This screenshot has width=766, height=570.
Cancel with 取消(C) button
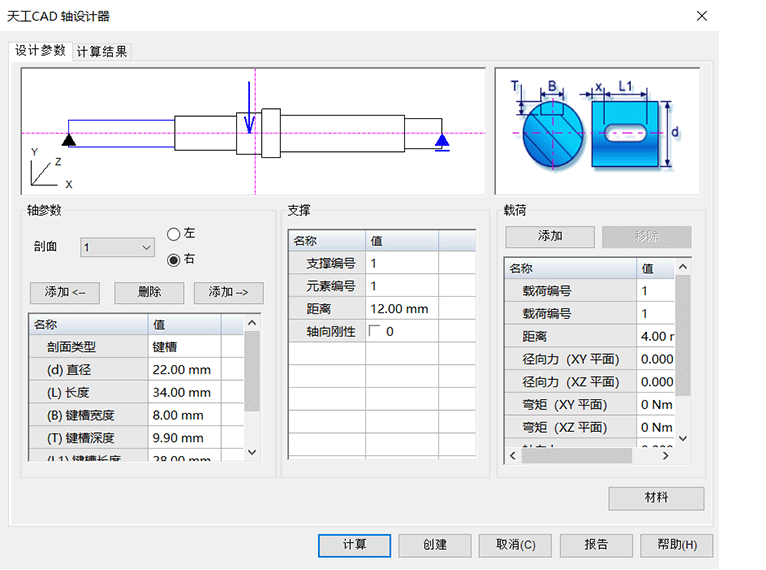click(515, 545)
